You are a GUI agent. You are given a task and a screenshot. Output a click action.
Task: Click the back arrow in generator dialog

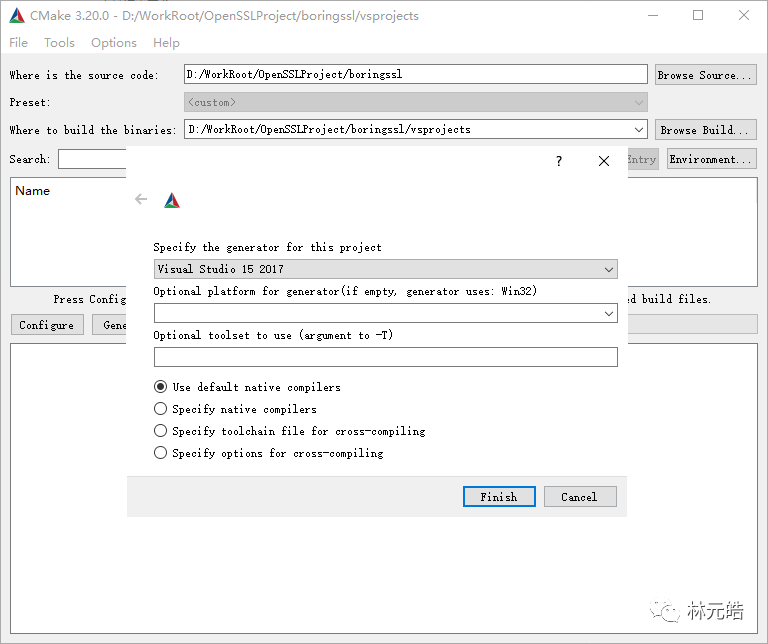click(141, 199)
